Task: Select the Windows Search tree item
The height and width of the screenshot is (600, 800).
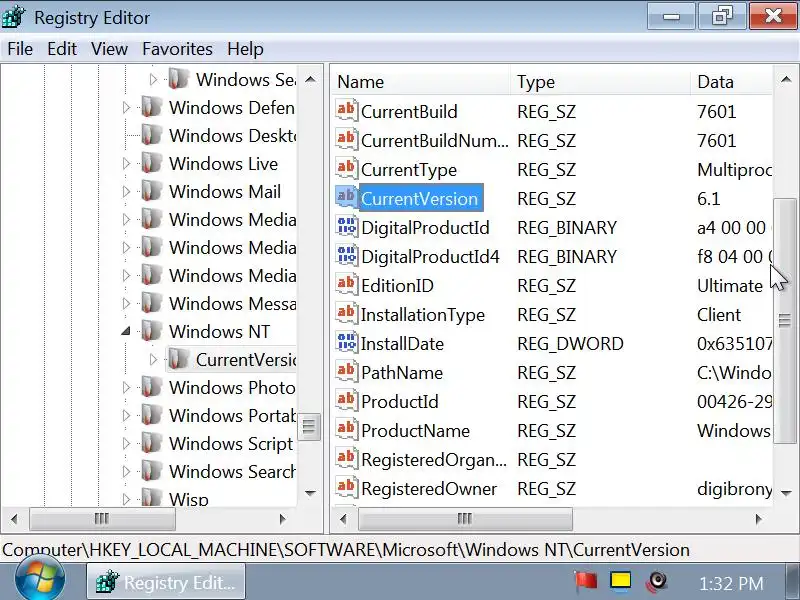Action: coord(233,471)
